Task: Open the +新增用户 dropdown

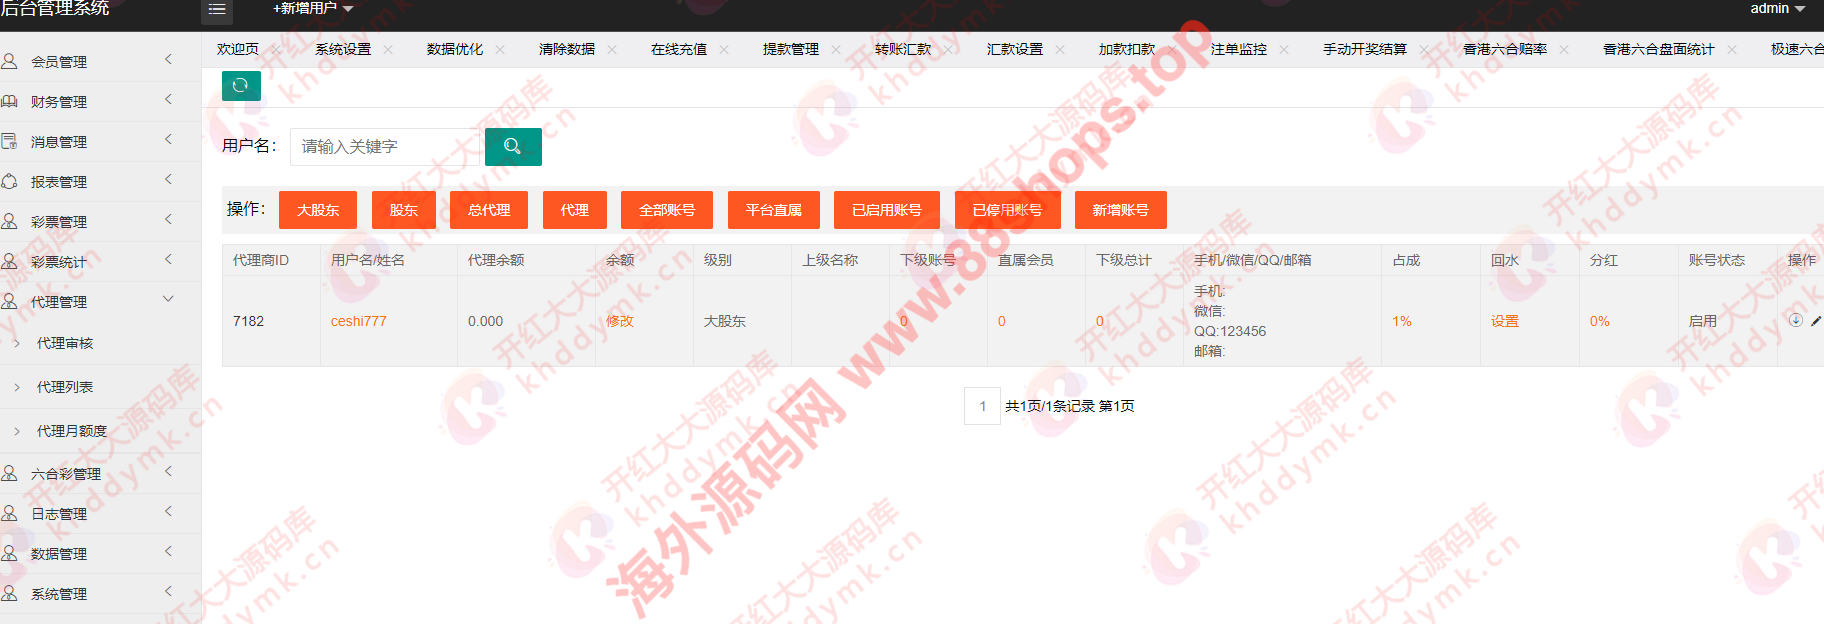Action: 313,9
